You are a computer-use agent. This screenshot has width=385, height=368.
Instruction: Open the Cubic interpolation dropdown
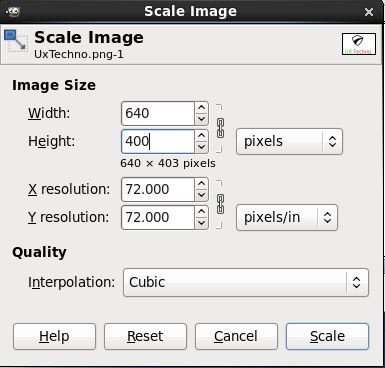pyautogui.click(x=246, y=282)
